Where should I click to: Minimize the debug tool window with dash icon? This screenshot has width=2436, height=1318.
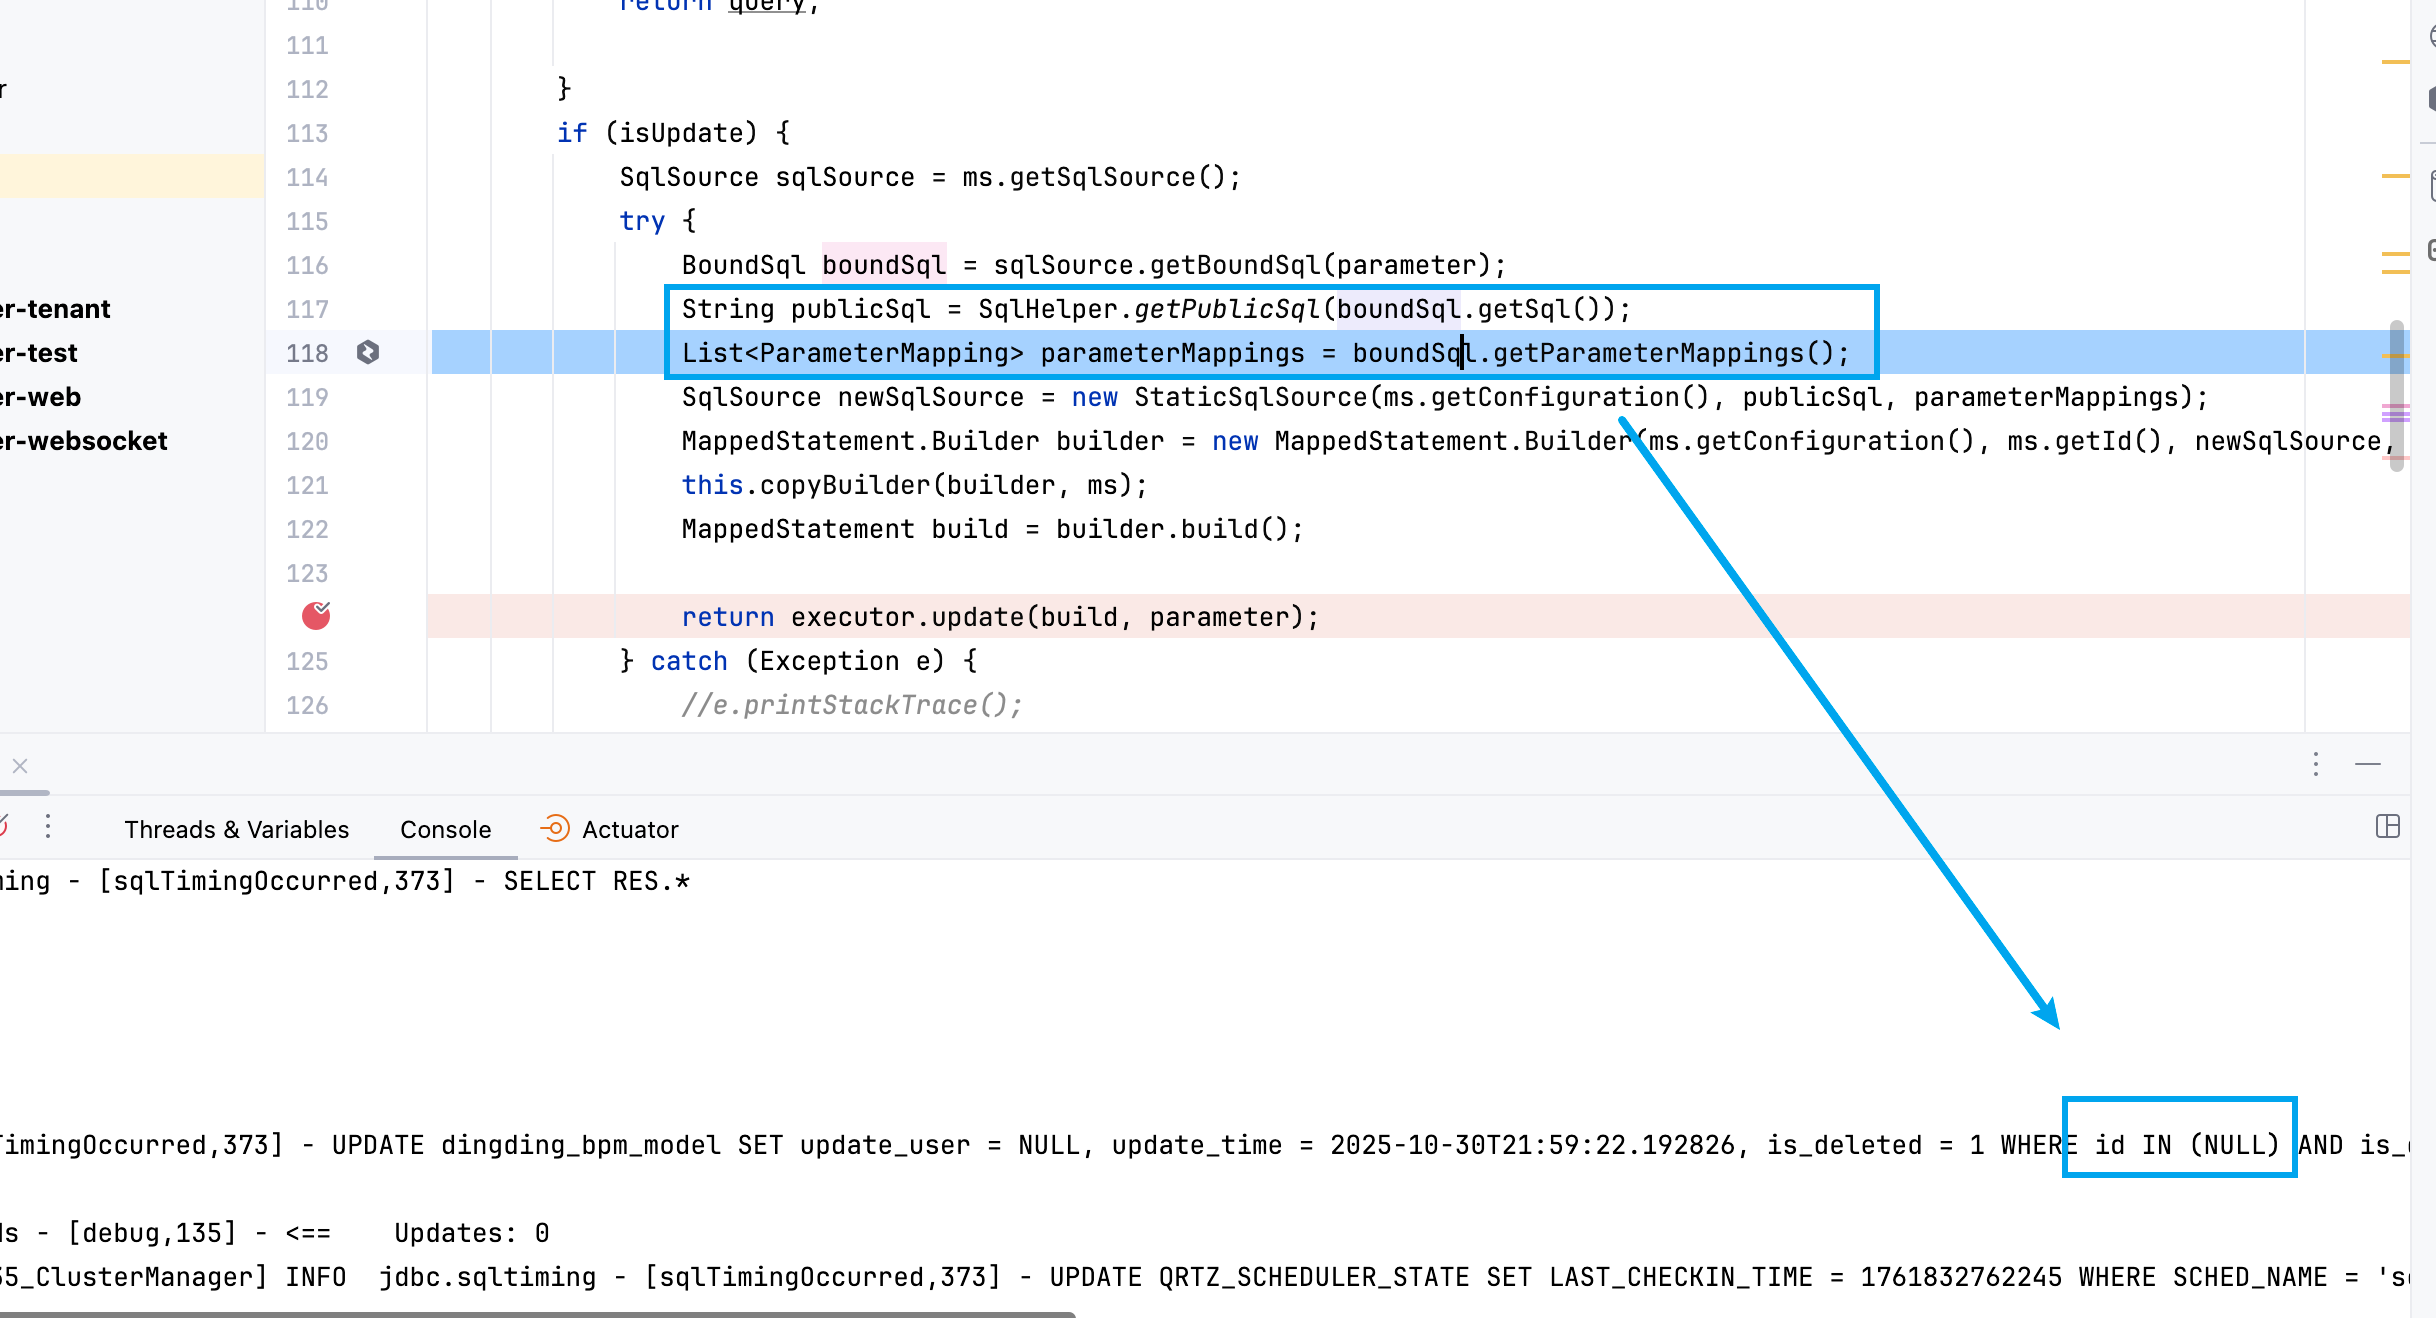(x=2368, y=764)
